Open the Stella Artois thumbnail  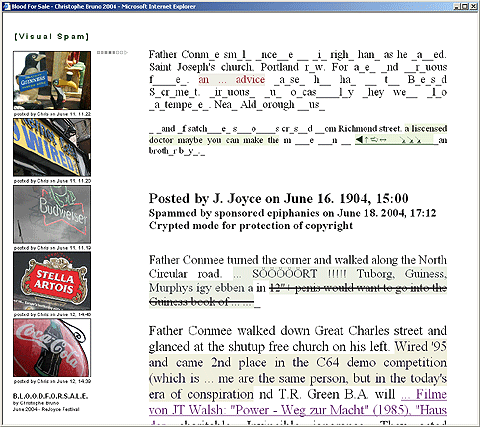52,281
